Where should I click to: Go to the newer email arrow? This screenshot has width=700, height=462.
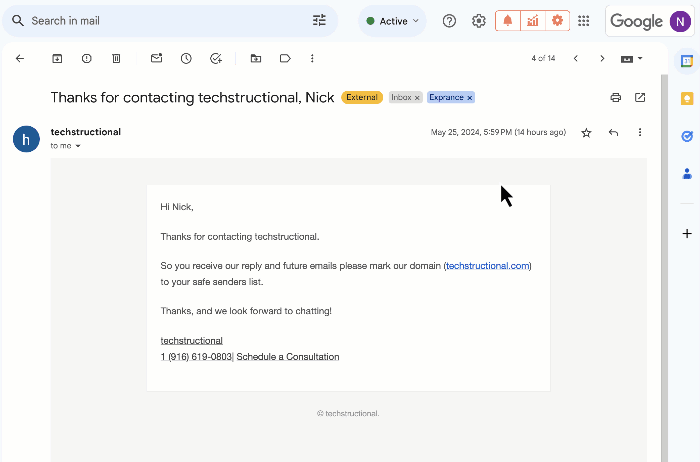576,58
